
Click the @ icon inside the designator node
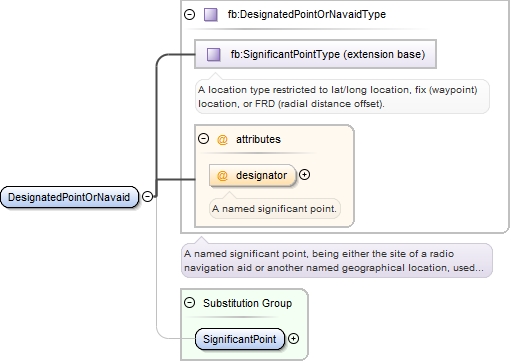tap(222, 175)
